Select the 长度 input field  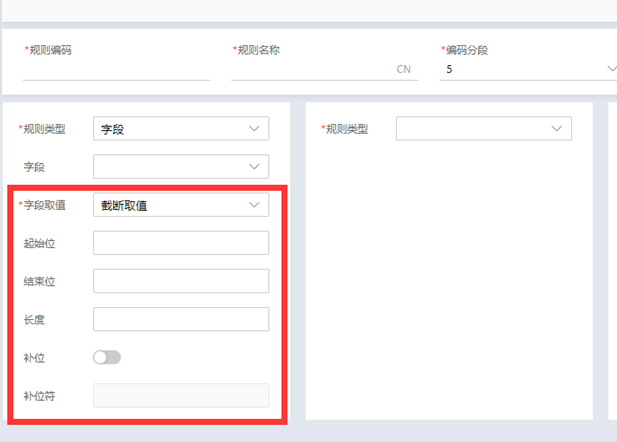(181, 319)
